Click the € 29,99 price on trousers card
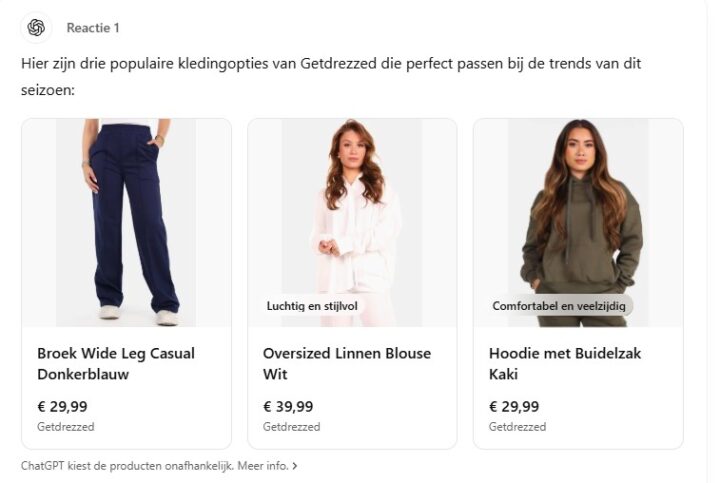720x483 pixels. coord(62,406)
